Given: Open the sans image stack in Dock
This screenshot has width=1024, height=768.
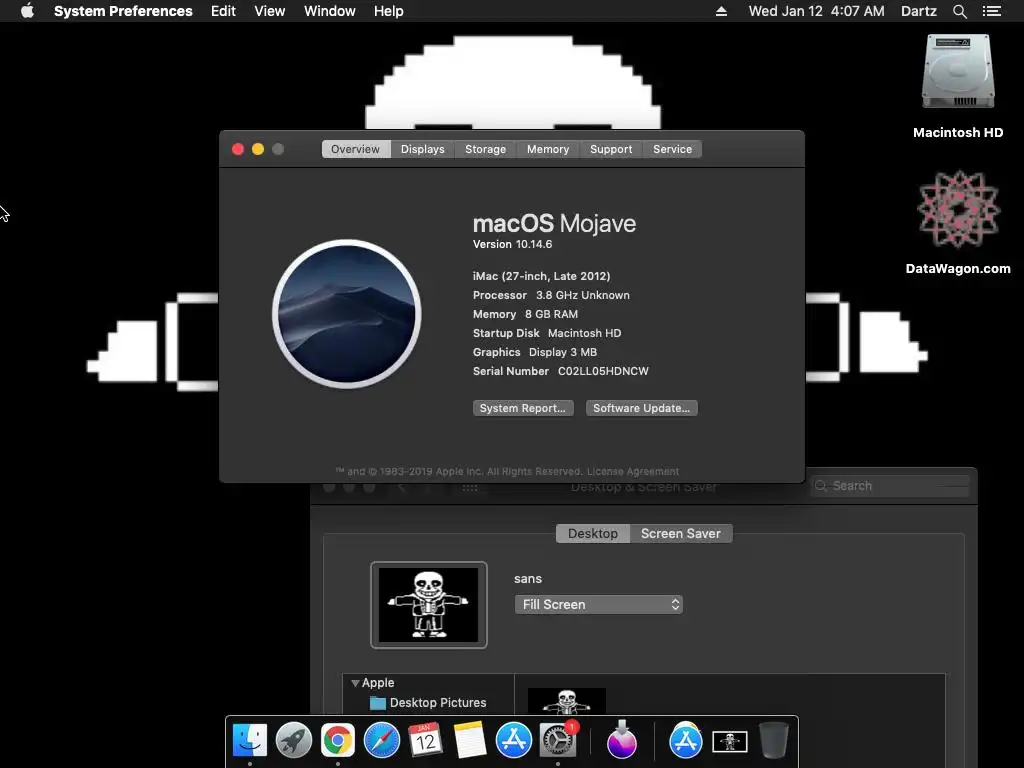Looking at the screenshot, I should (x=729, y=742).
